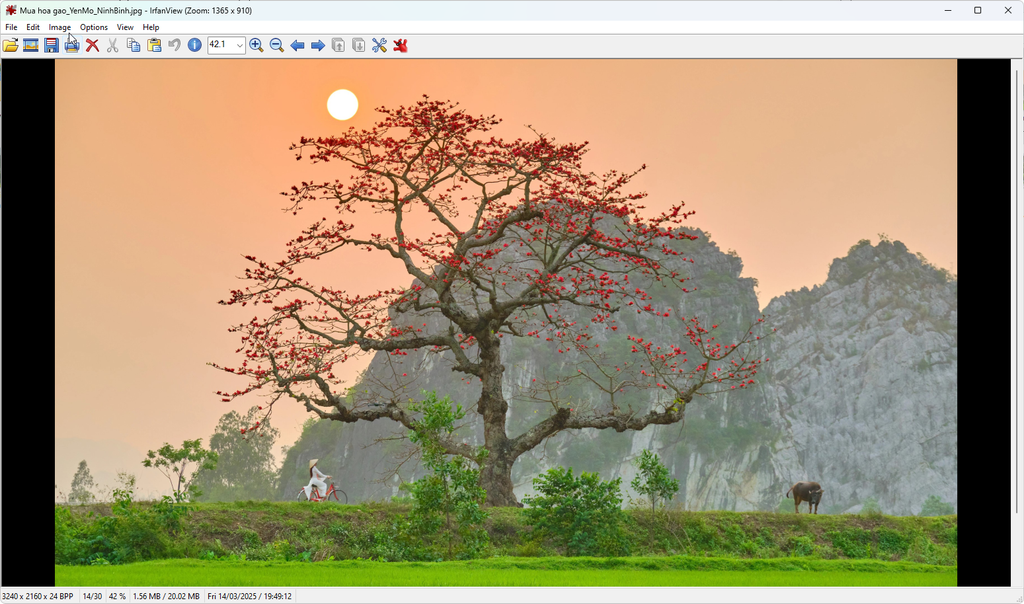Go to previous image with left arrow
1024x604 pixels.
pos(297,45)
